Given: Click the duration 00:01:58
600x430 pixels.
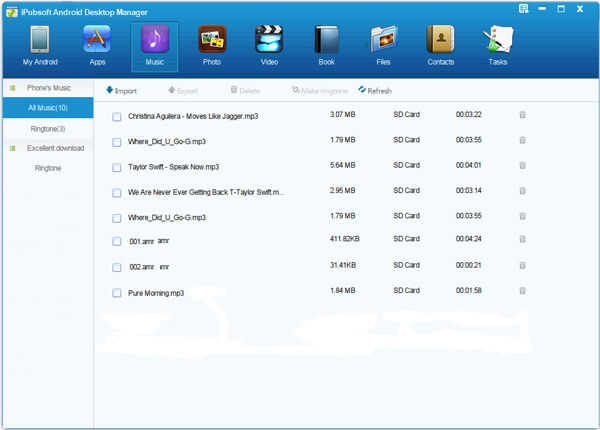Looking at the screenshot, I should pyautogui.click(x=468, y=290).
